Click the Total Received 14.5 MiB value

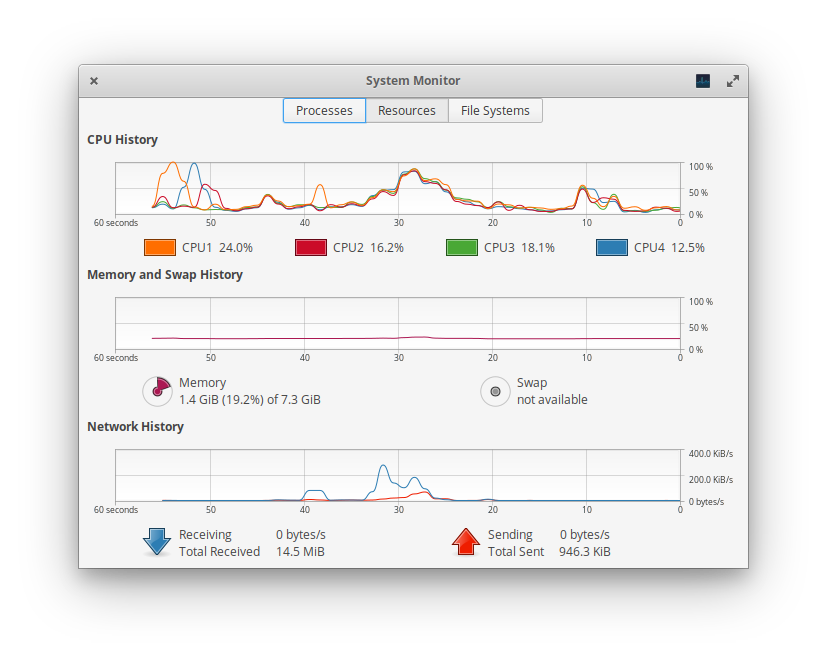[300, 551]
